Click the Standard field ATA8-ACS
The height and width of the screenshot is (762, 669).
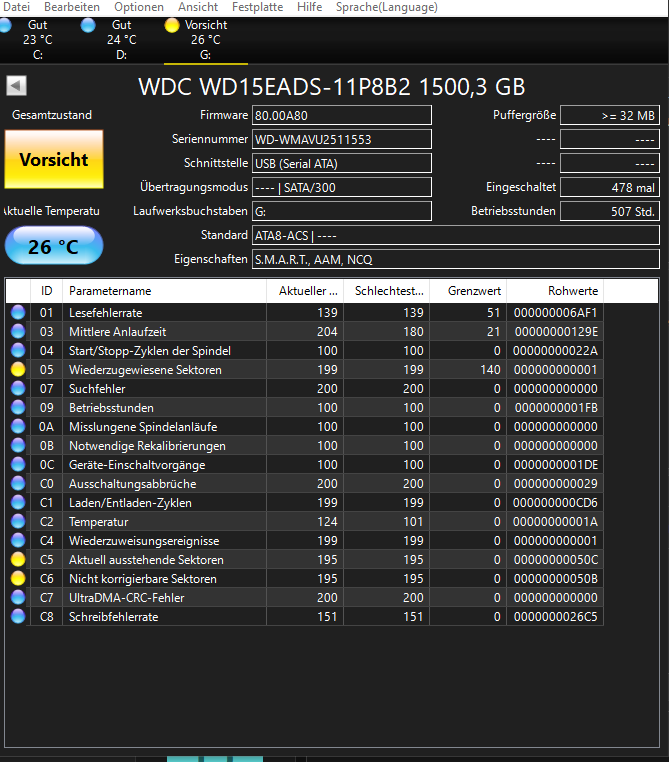pos(456,235)
